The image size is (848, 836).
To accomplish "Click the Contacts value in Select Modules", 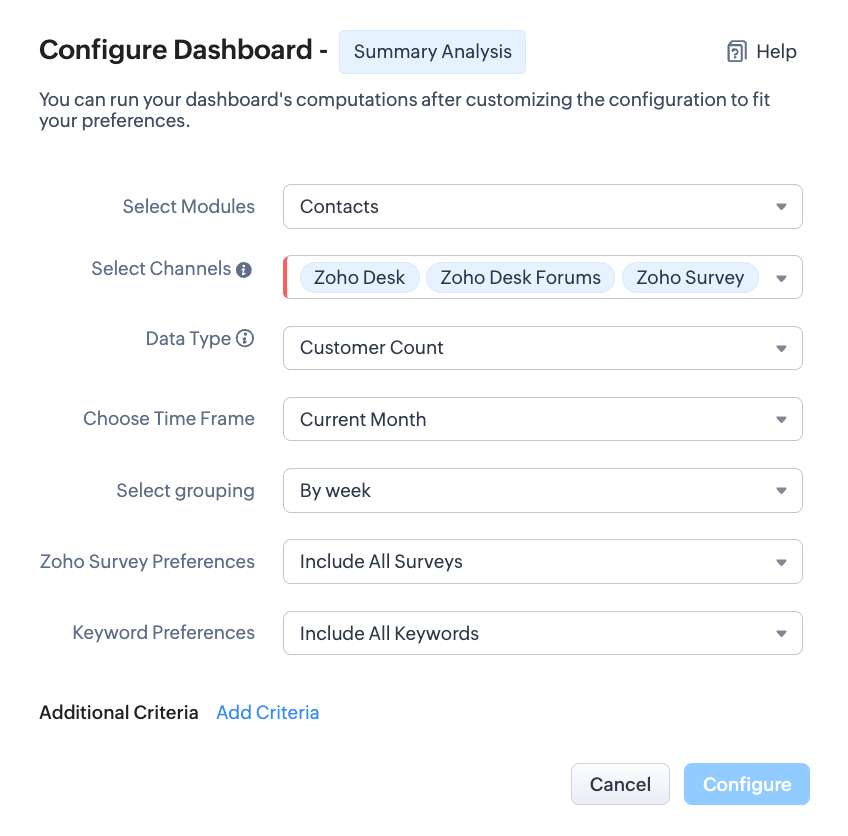I will click(x=340, y=207).
